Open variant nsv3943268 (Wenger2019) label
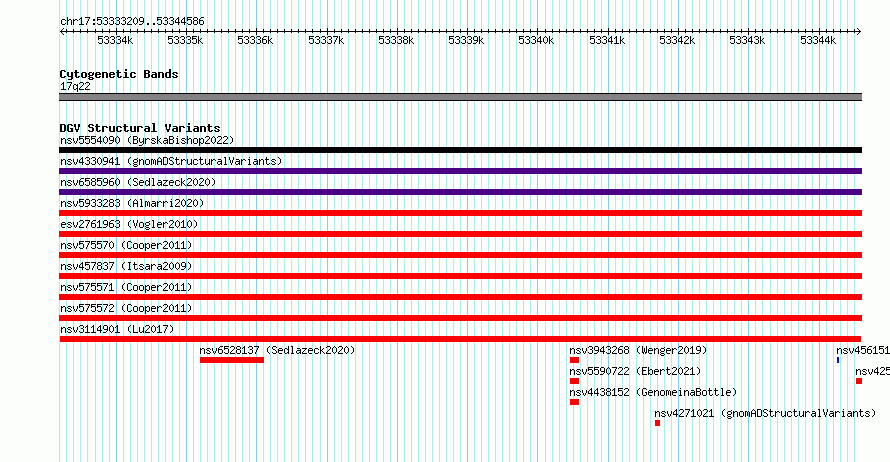Viewport: 890px width, 462px height. 639,350
